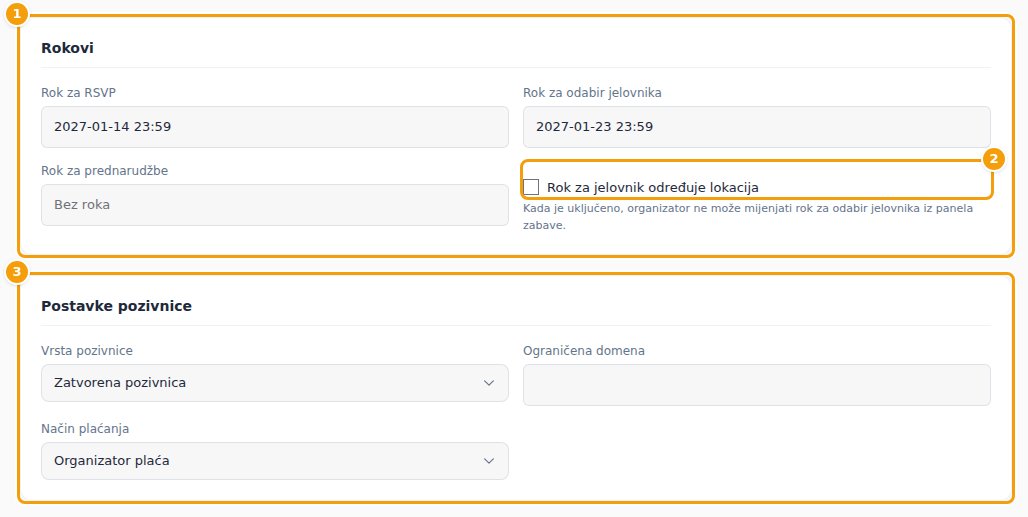Click the Rok za RSVP date field
This screenshot has width=1028, height=517.
[275, 126]
